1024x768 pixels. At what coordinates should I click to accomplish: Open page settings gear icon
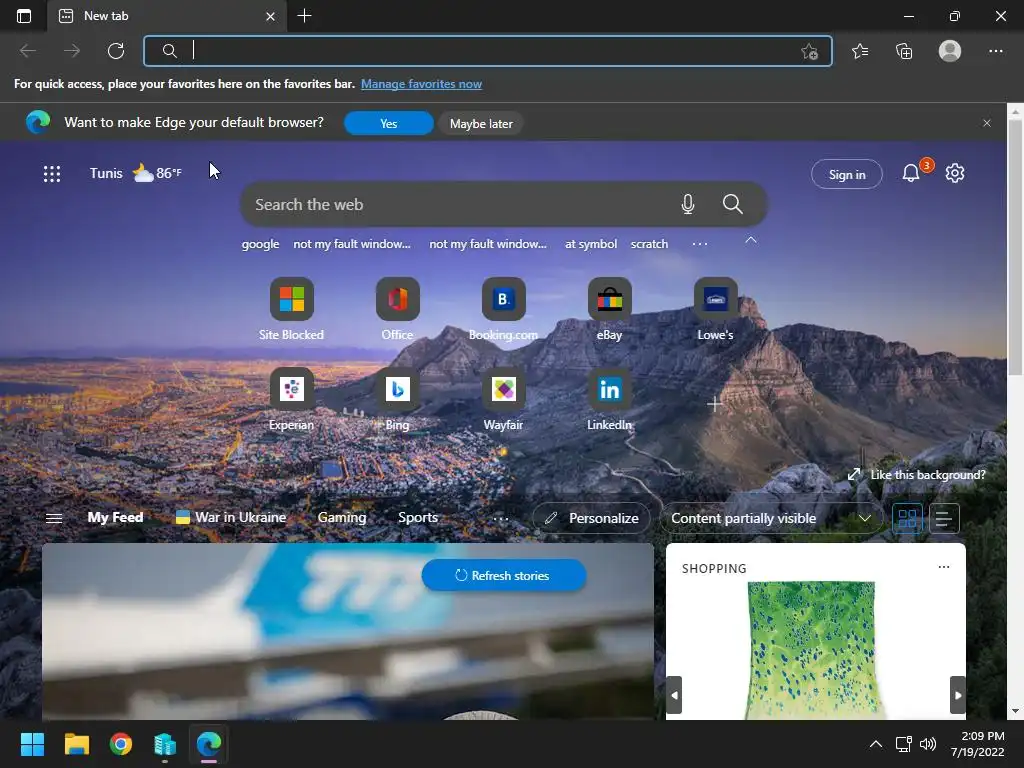955,173
